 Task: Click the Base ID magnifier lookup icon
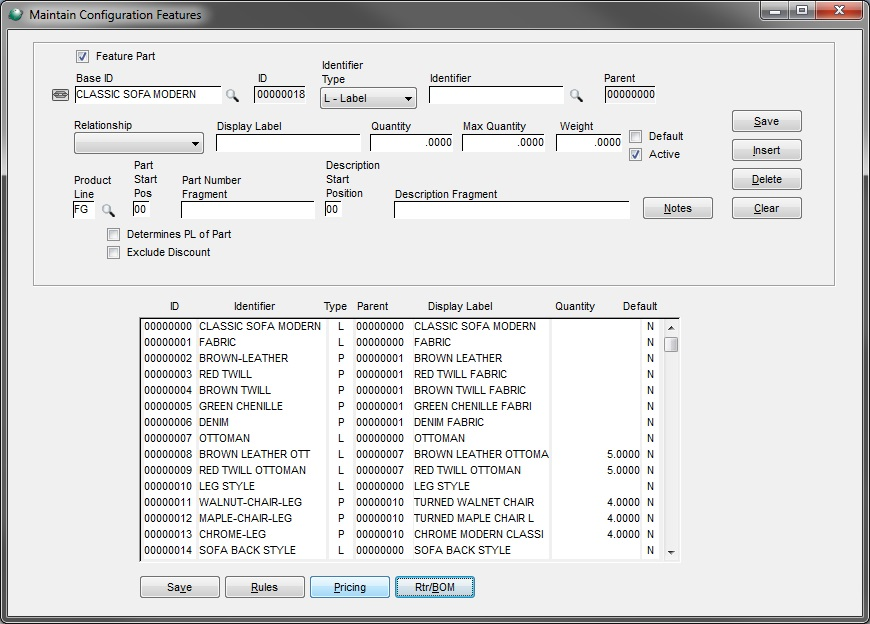(232, 95)
